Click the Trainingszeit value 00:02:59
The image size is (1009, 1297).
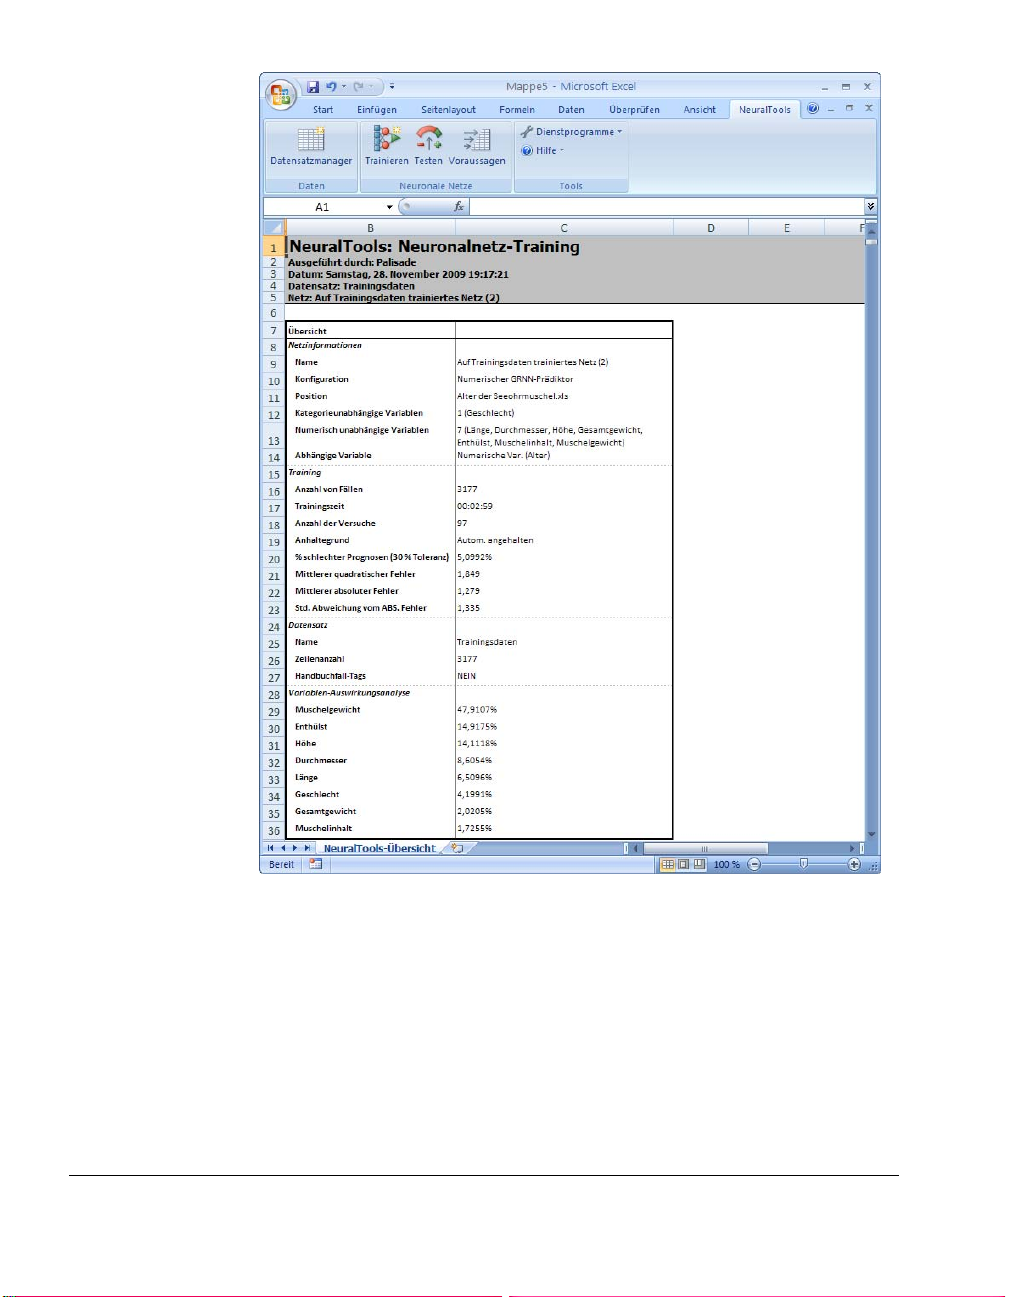475,506
